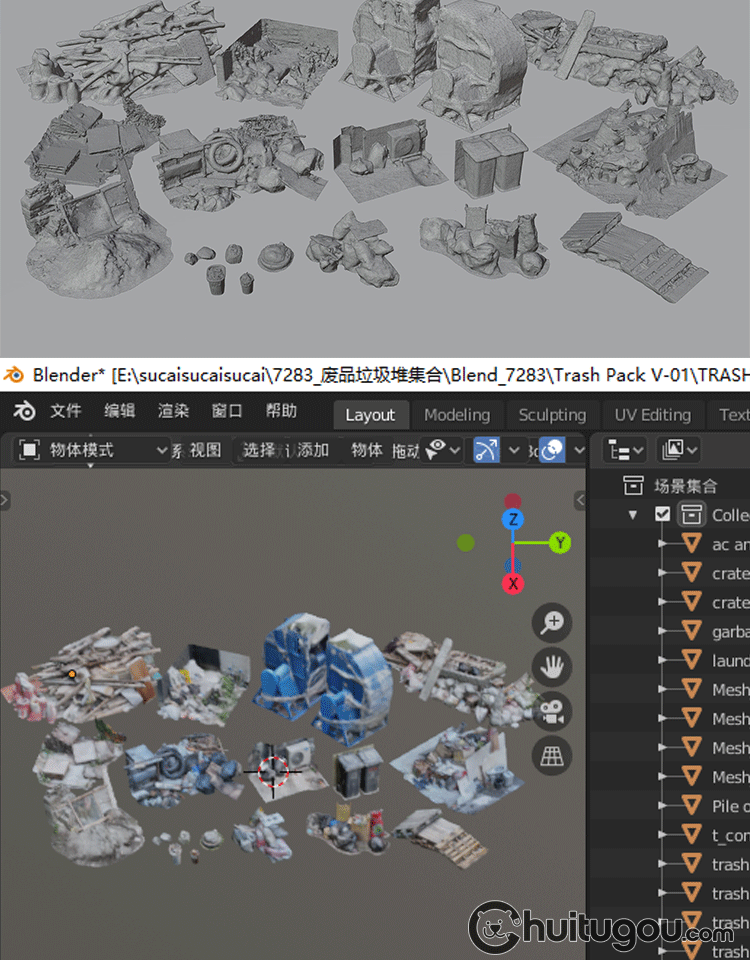Open the 渲染 menu

[x=173, y=411]
